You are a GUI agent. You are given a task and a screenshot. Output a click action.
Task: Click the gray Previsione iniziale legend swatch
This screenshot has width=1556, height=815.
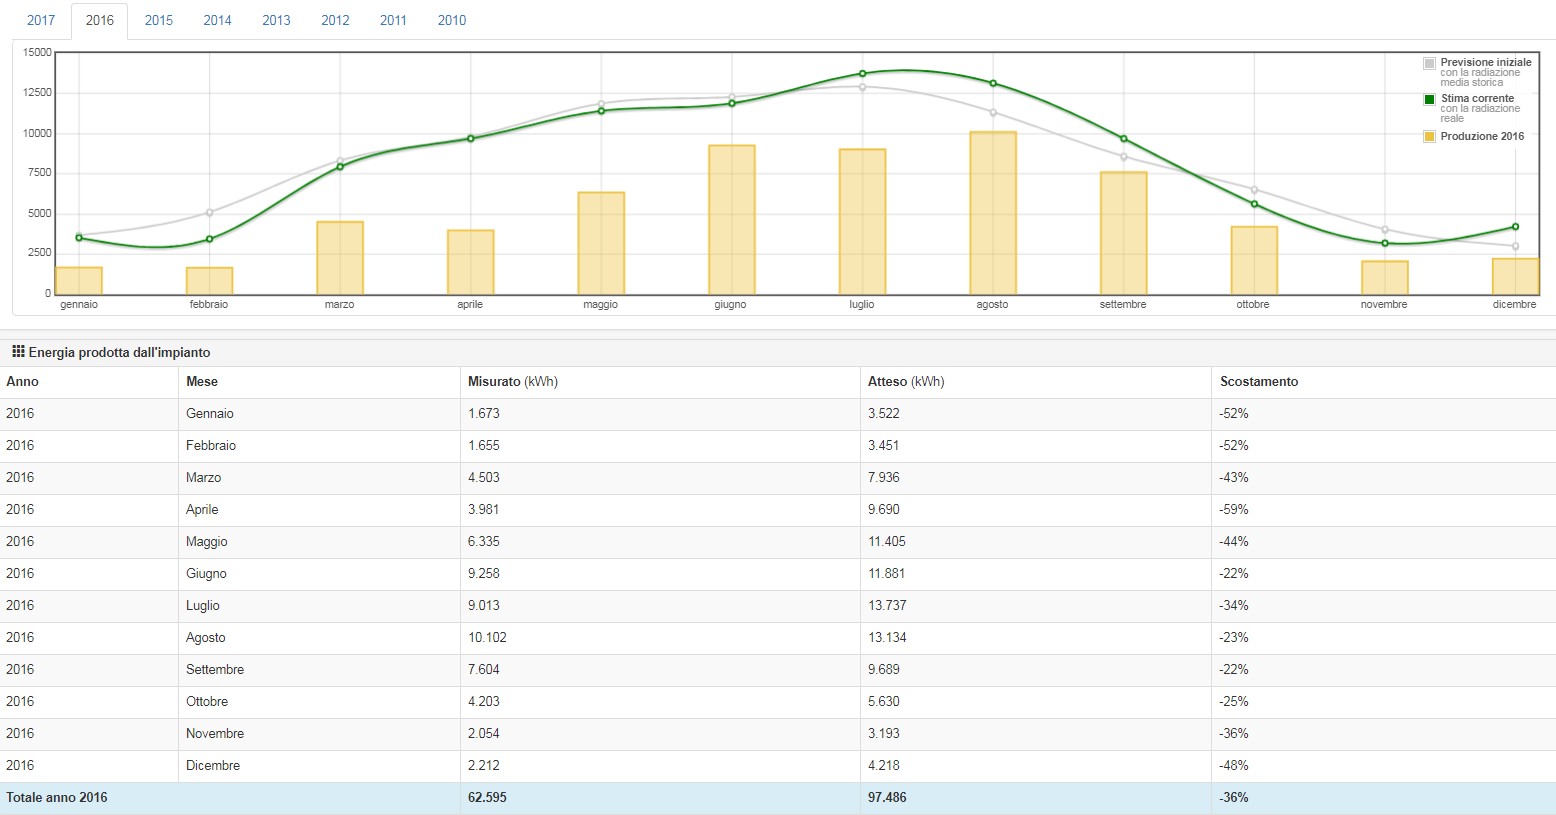(x=1429, y=63)
